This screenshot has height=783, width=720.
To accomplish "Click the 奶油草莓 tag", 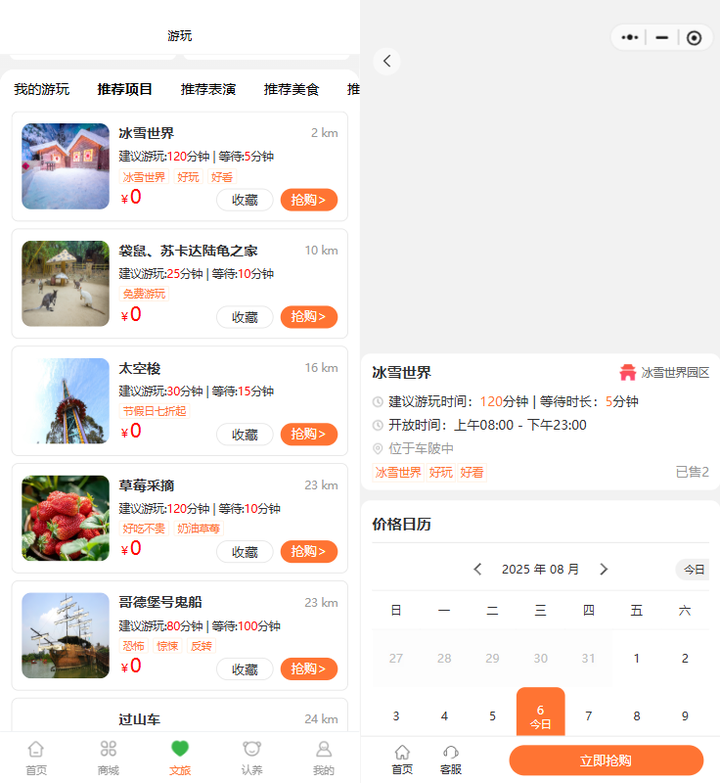I will click(198, 528).
